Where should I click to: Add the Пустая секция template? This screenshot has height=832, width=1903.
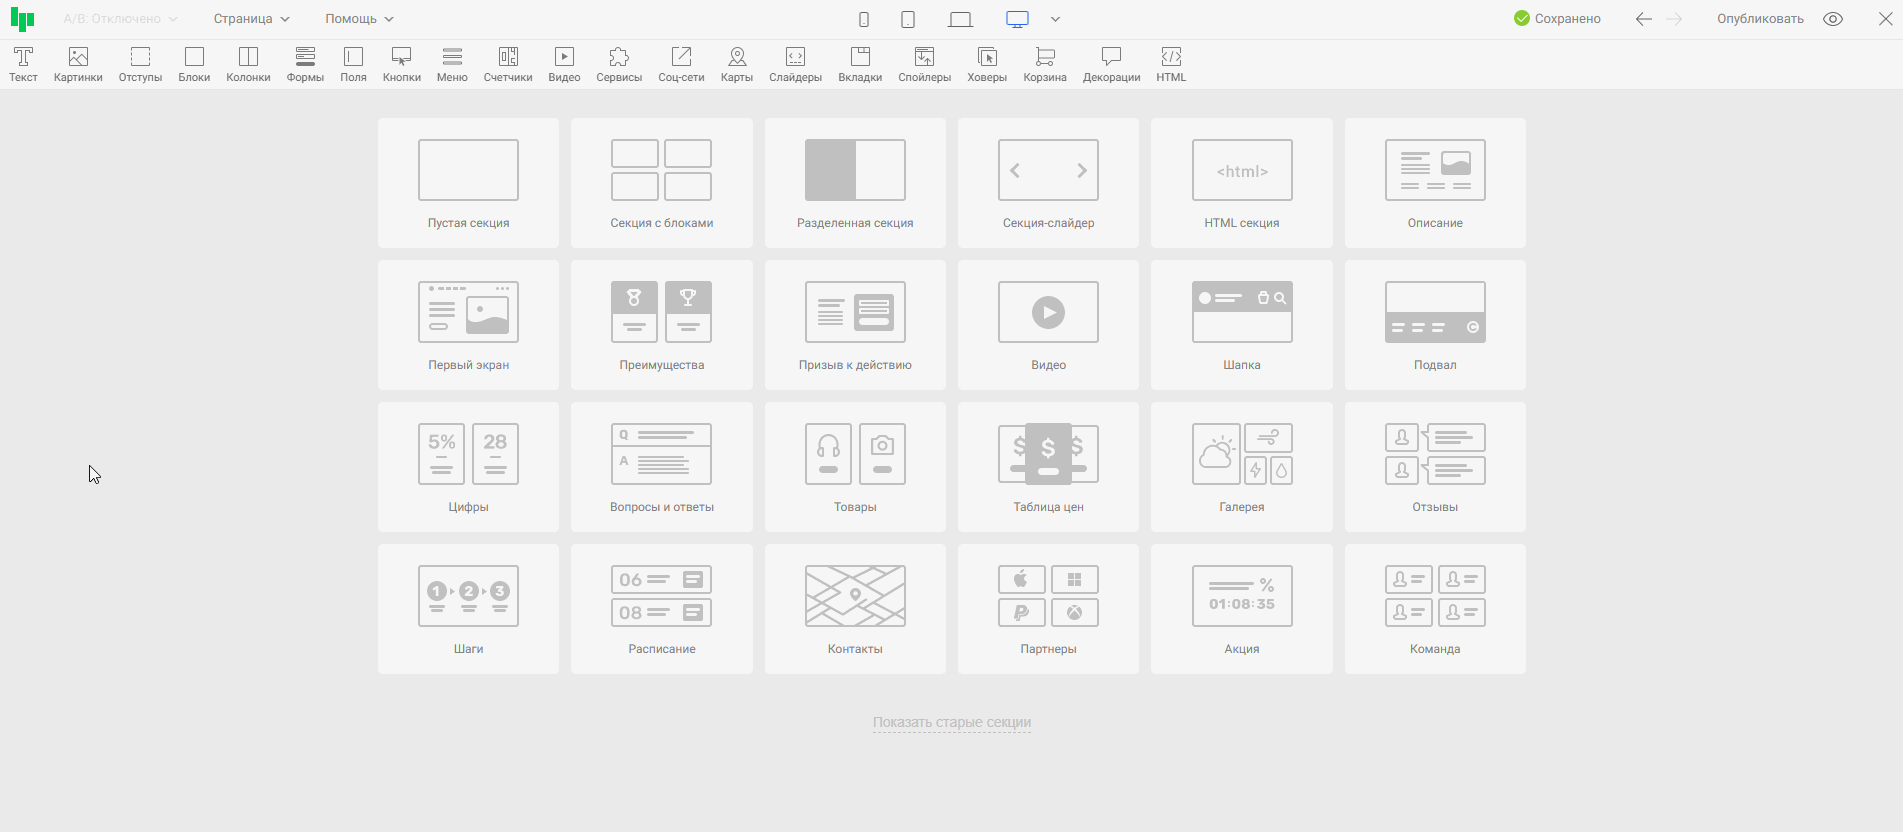[468, 183]
